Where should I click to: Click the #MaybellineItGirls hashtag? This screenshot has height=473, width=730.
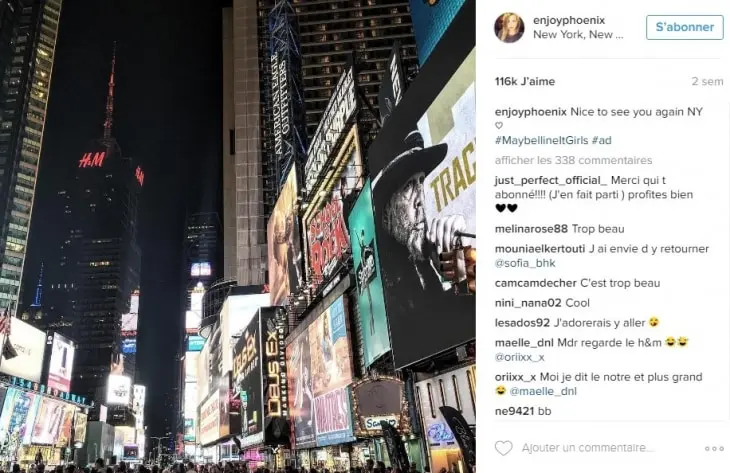[x=541, y=140]
